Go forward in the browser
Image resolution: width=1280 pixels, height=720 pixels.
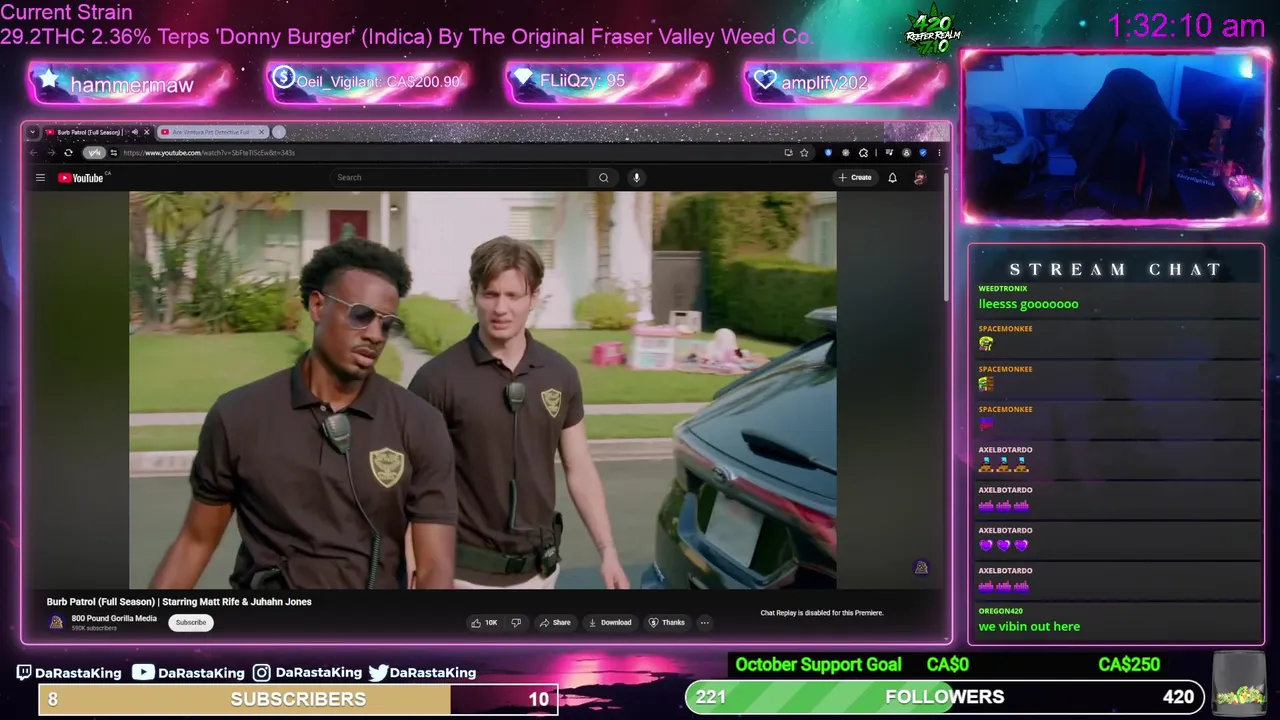click(50, 153)
